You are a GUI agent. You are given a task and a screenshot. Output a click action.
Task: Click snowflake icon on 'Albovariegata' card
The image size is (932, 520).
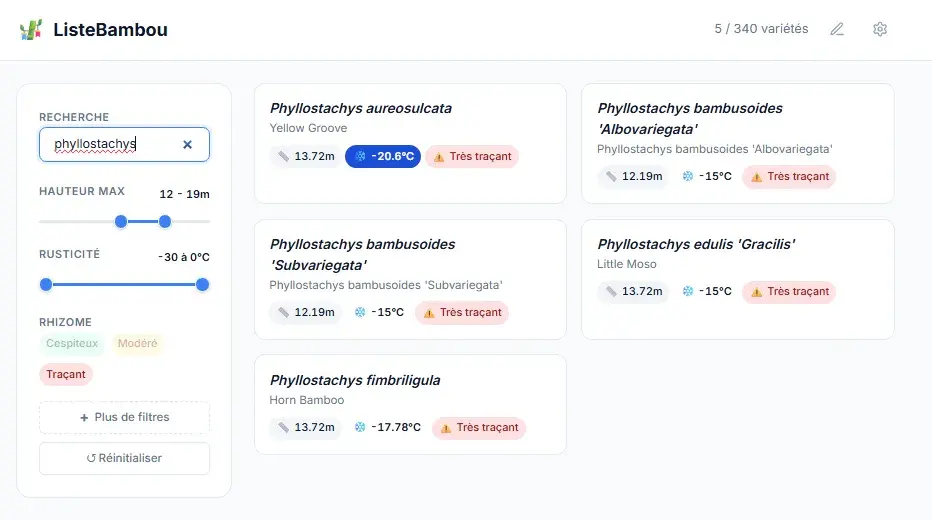click(688, 176)
